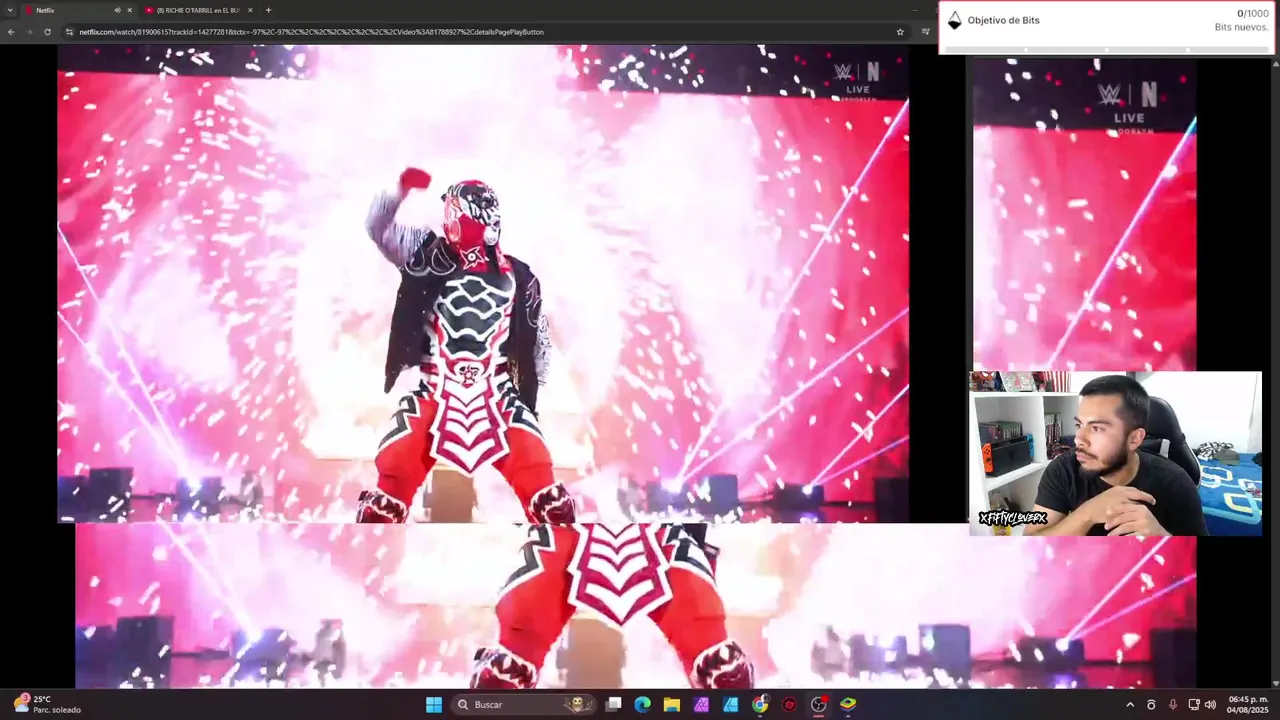Mute the Netflix tab audio icon
The width and height of the screenshot is (1280, 720).
pyautogui.click(x=117, y=10)
